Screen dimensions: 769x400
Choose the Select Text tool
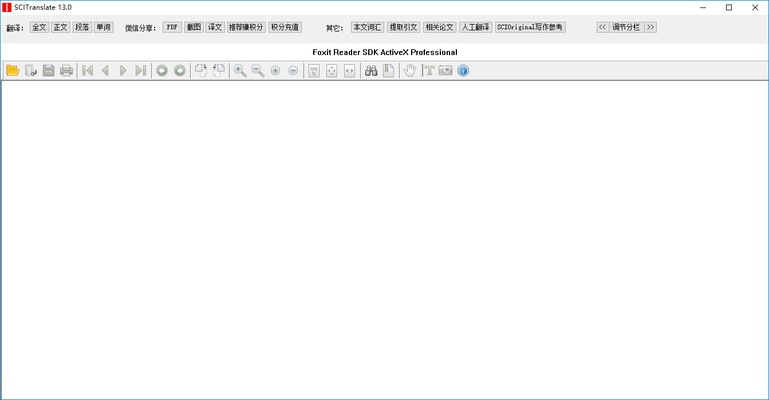click(x=428, y=71)
